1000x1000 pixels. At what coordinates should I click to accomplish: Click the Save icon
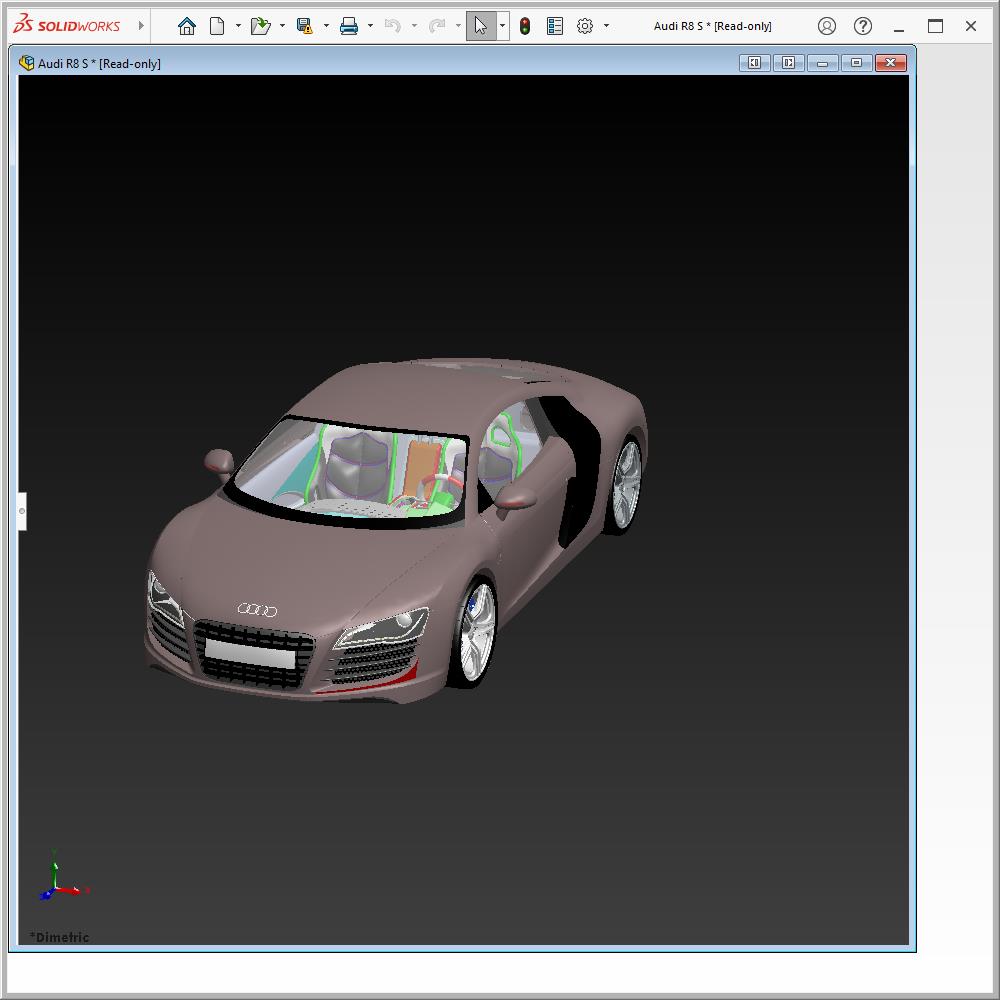tap(305, 26)
